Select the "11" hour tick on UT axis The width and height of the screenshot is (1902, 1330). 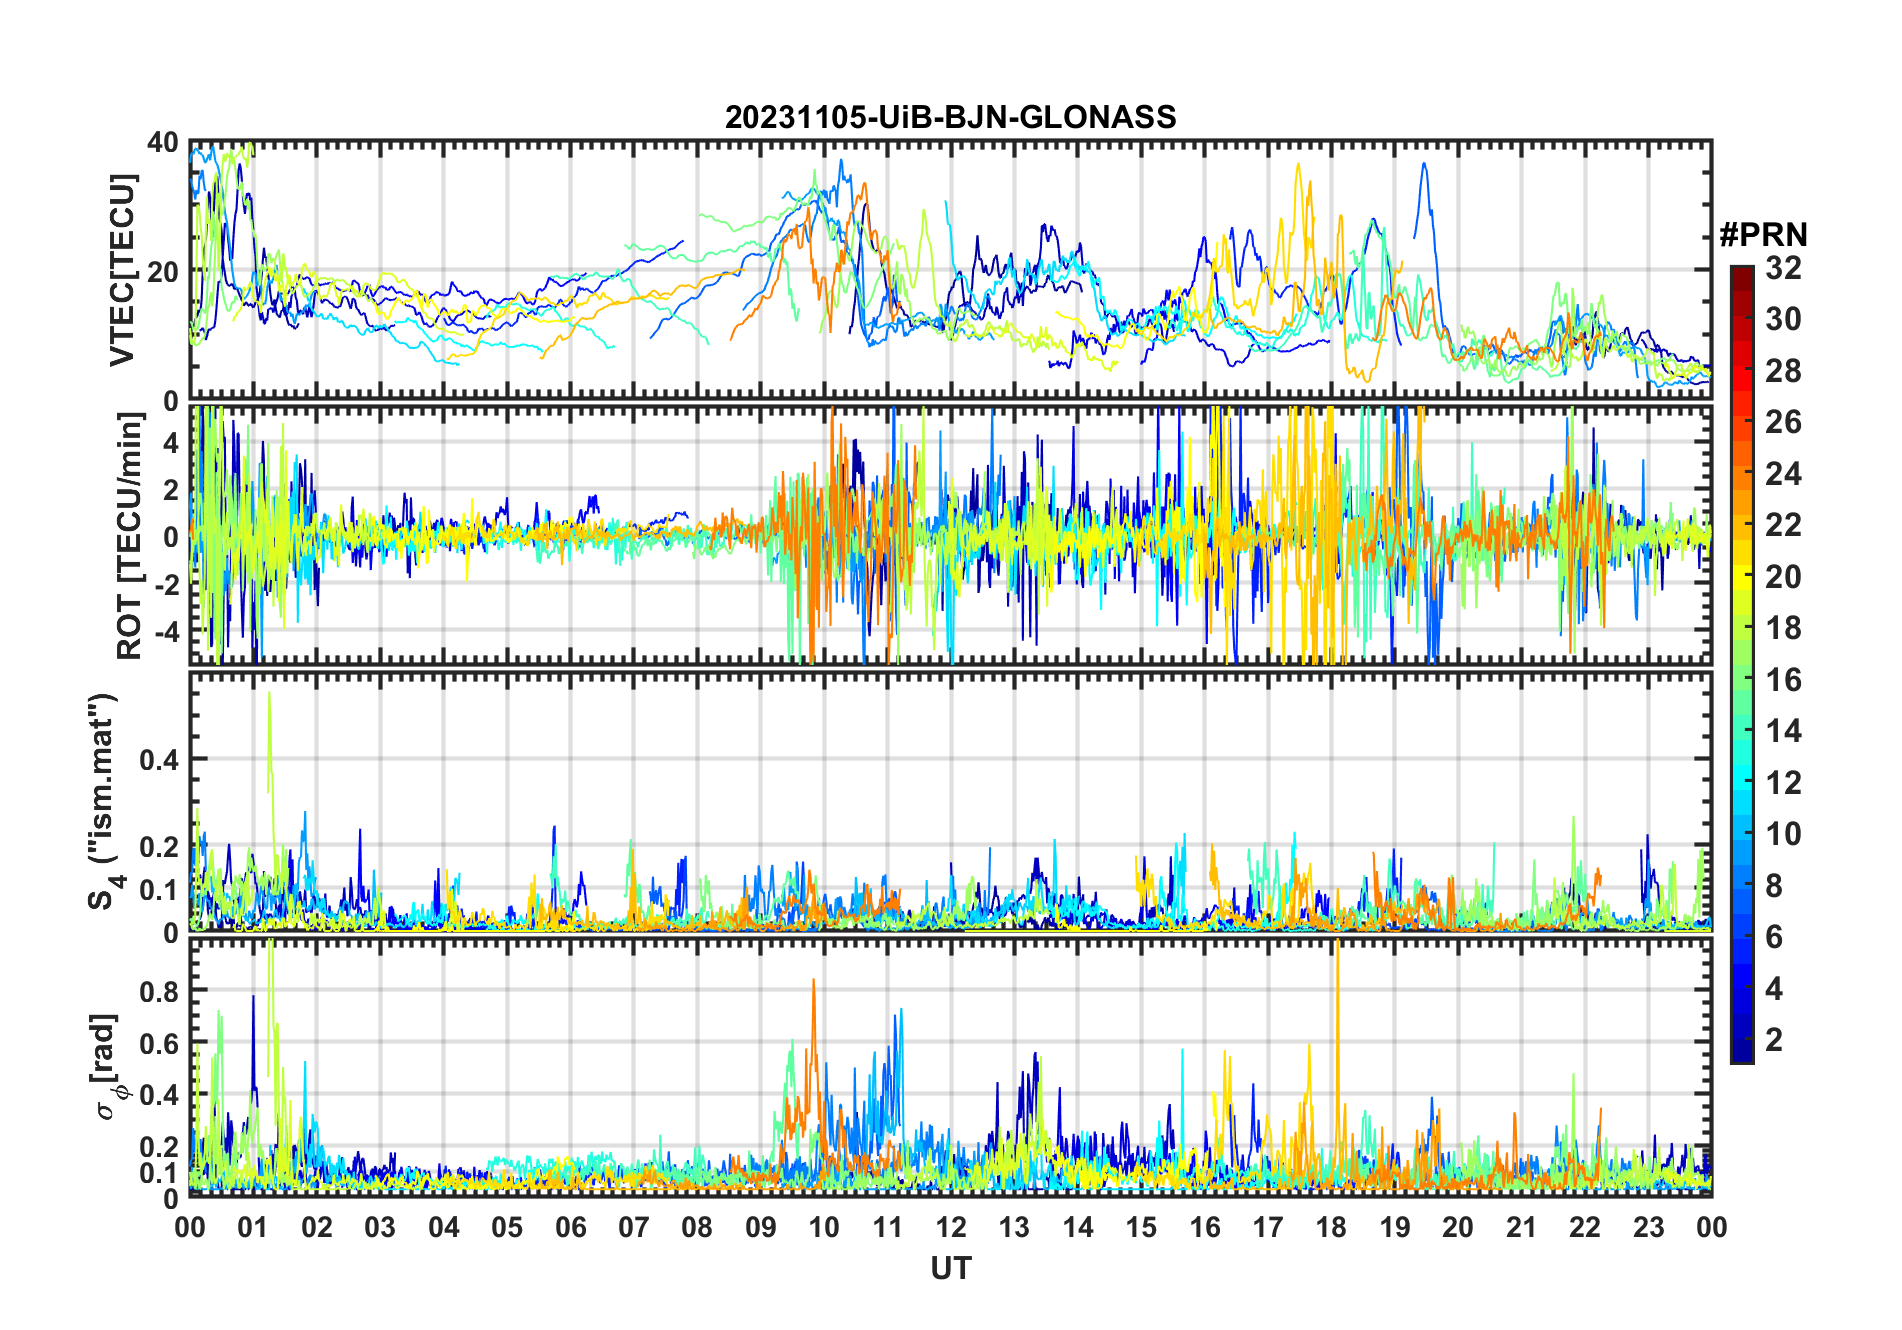click(888, 1227)
